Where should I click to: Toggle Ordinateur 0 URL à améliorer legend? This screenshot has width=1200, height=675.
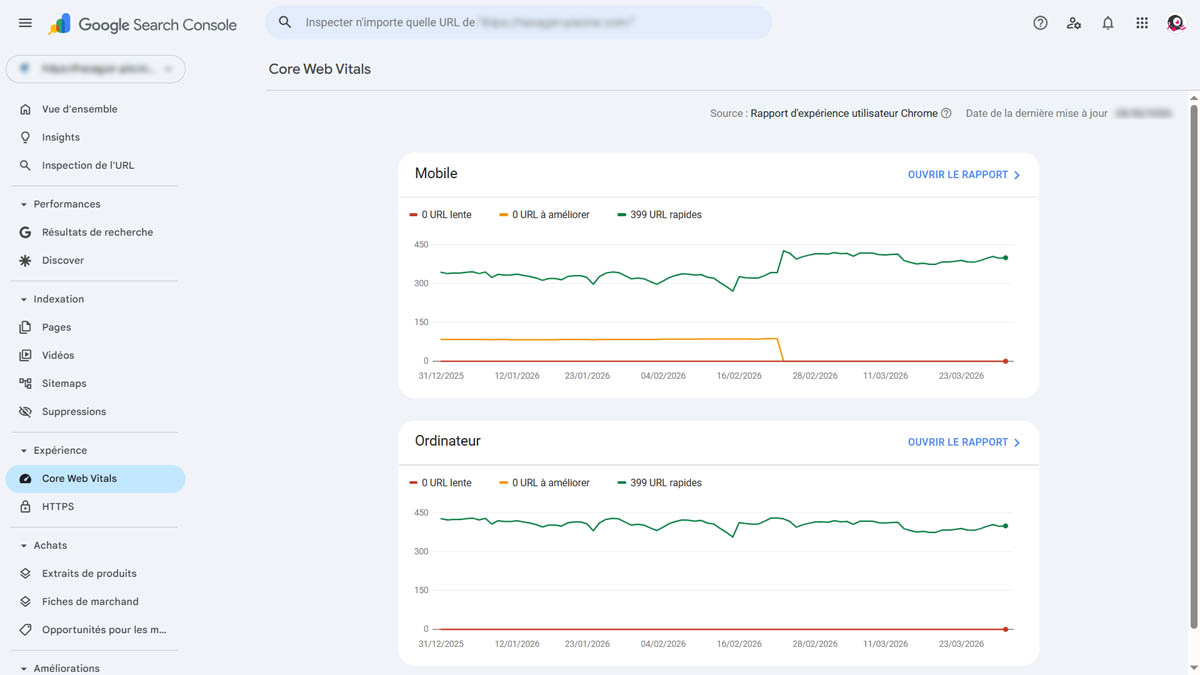pos(544,483)
